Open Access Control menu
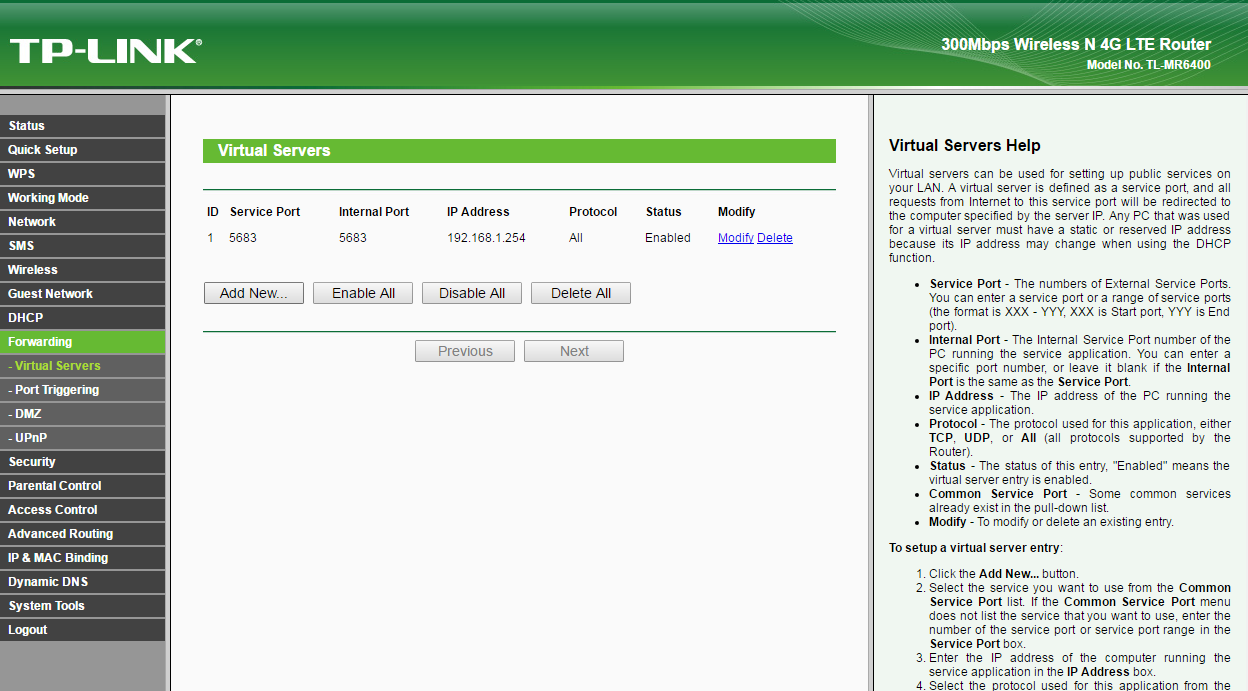 coord(83,510)
